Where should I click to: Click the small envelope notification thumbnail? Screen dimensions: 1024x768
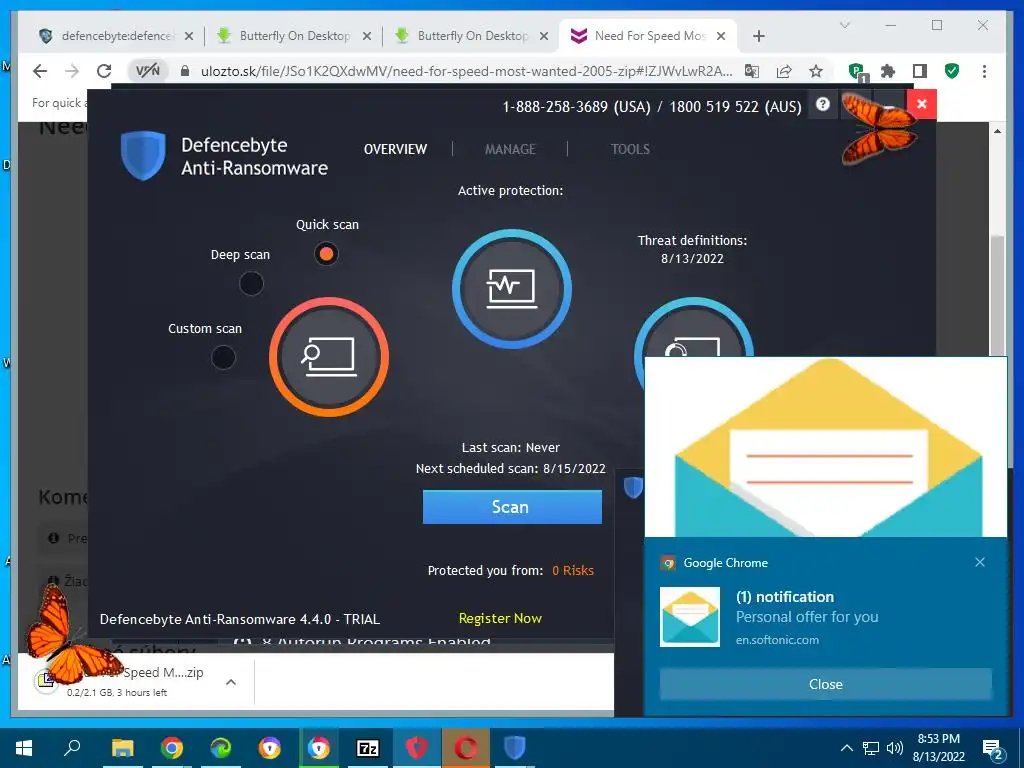point(690,616)
